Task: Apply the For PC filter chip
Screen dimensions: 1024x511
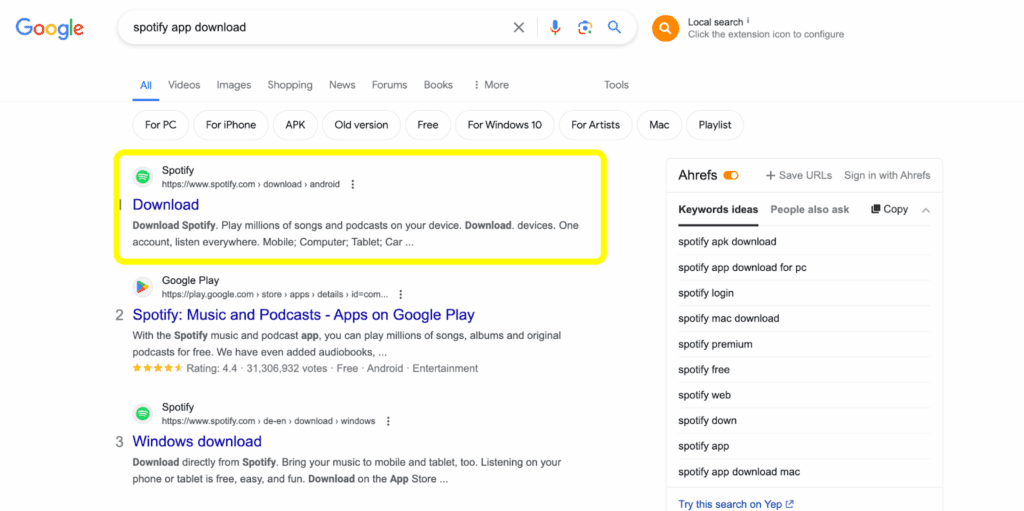Action: click(x=161, y=125)
